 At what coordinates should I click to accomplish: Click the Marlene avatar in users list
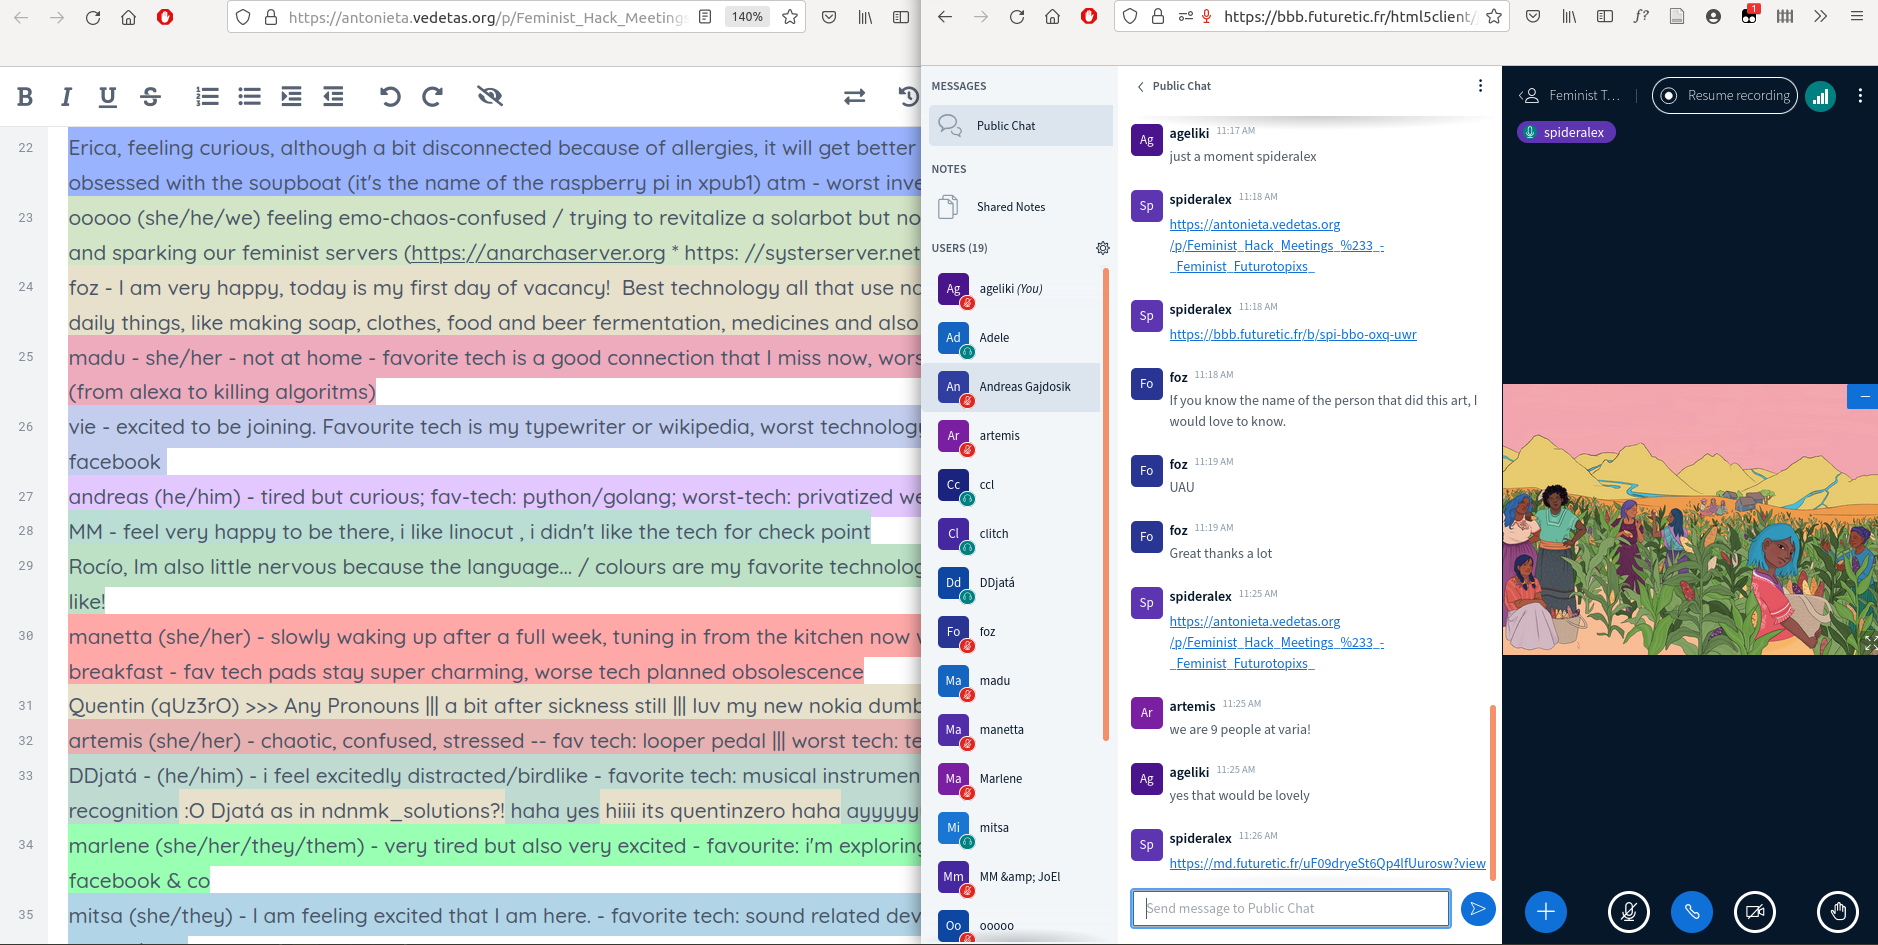[x=953, y=779]
